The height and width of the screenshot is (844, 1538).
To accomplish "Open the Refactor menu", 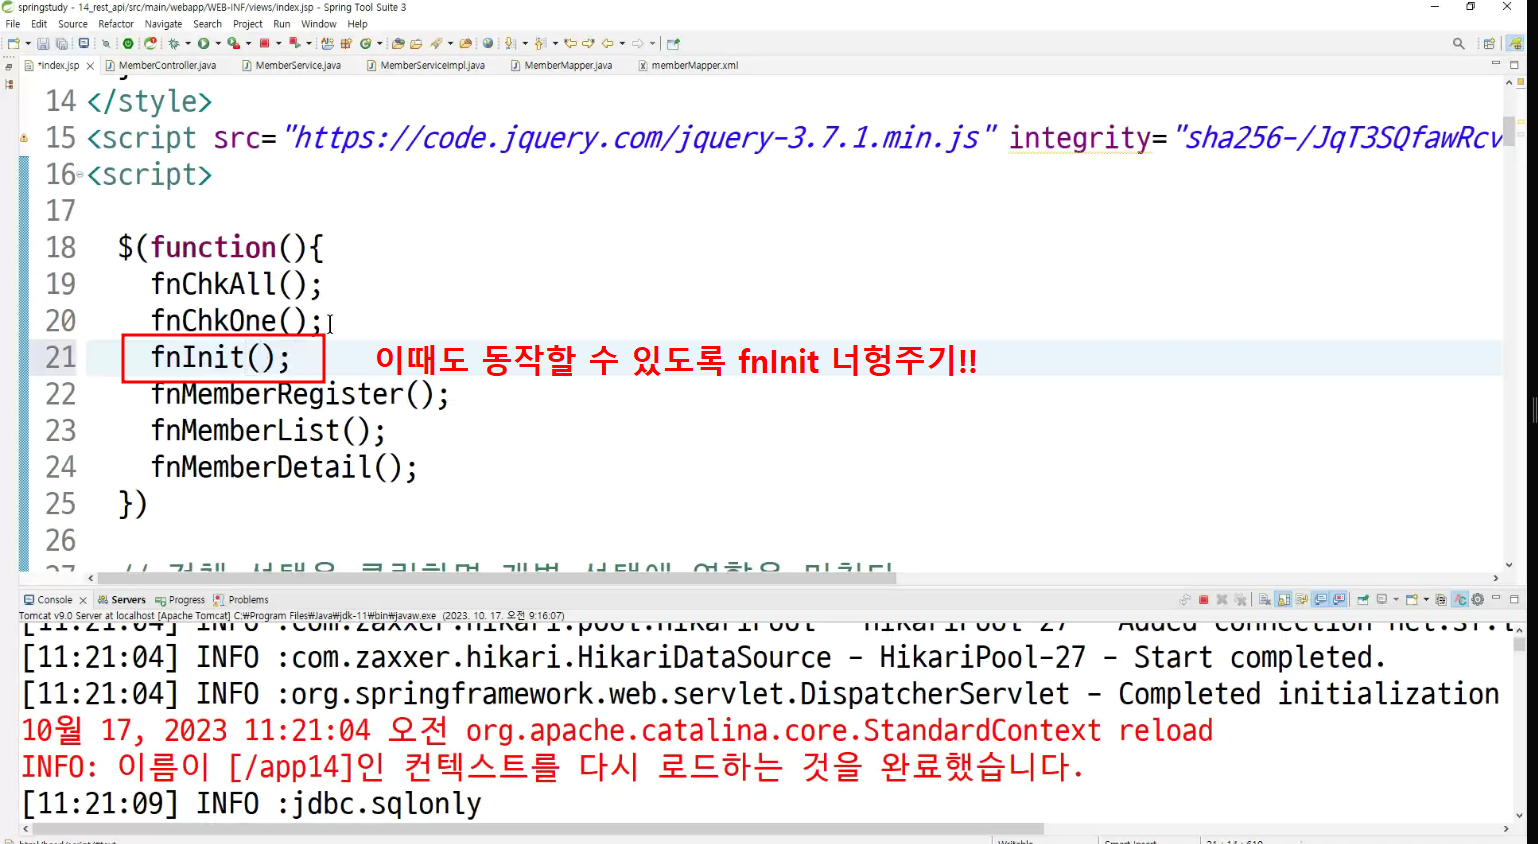I will tap(116, 24).
